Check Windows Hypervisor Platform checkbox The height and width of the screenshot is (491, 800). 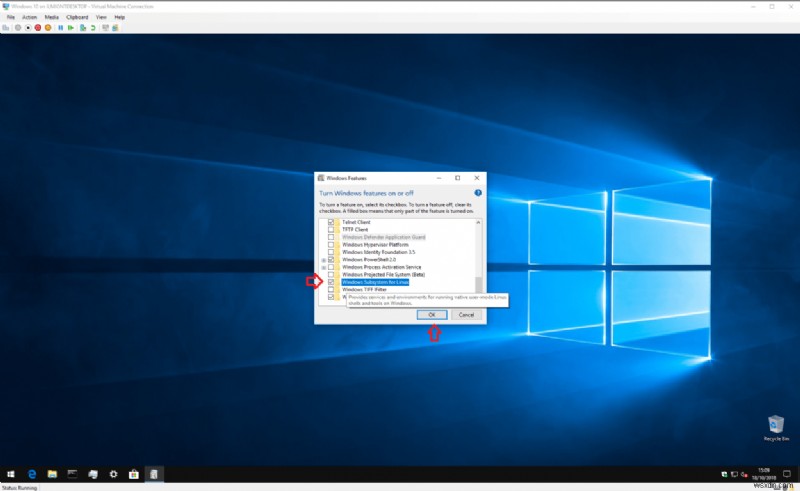pos(331,244)
